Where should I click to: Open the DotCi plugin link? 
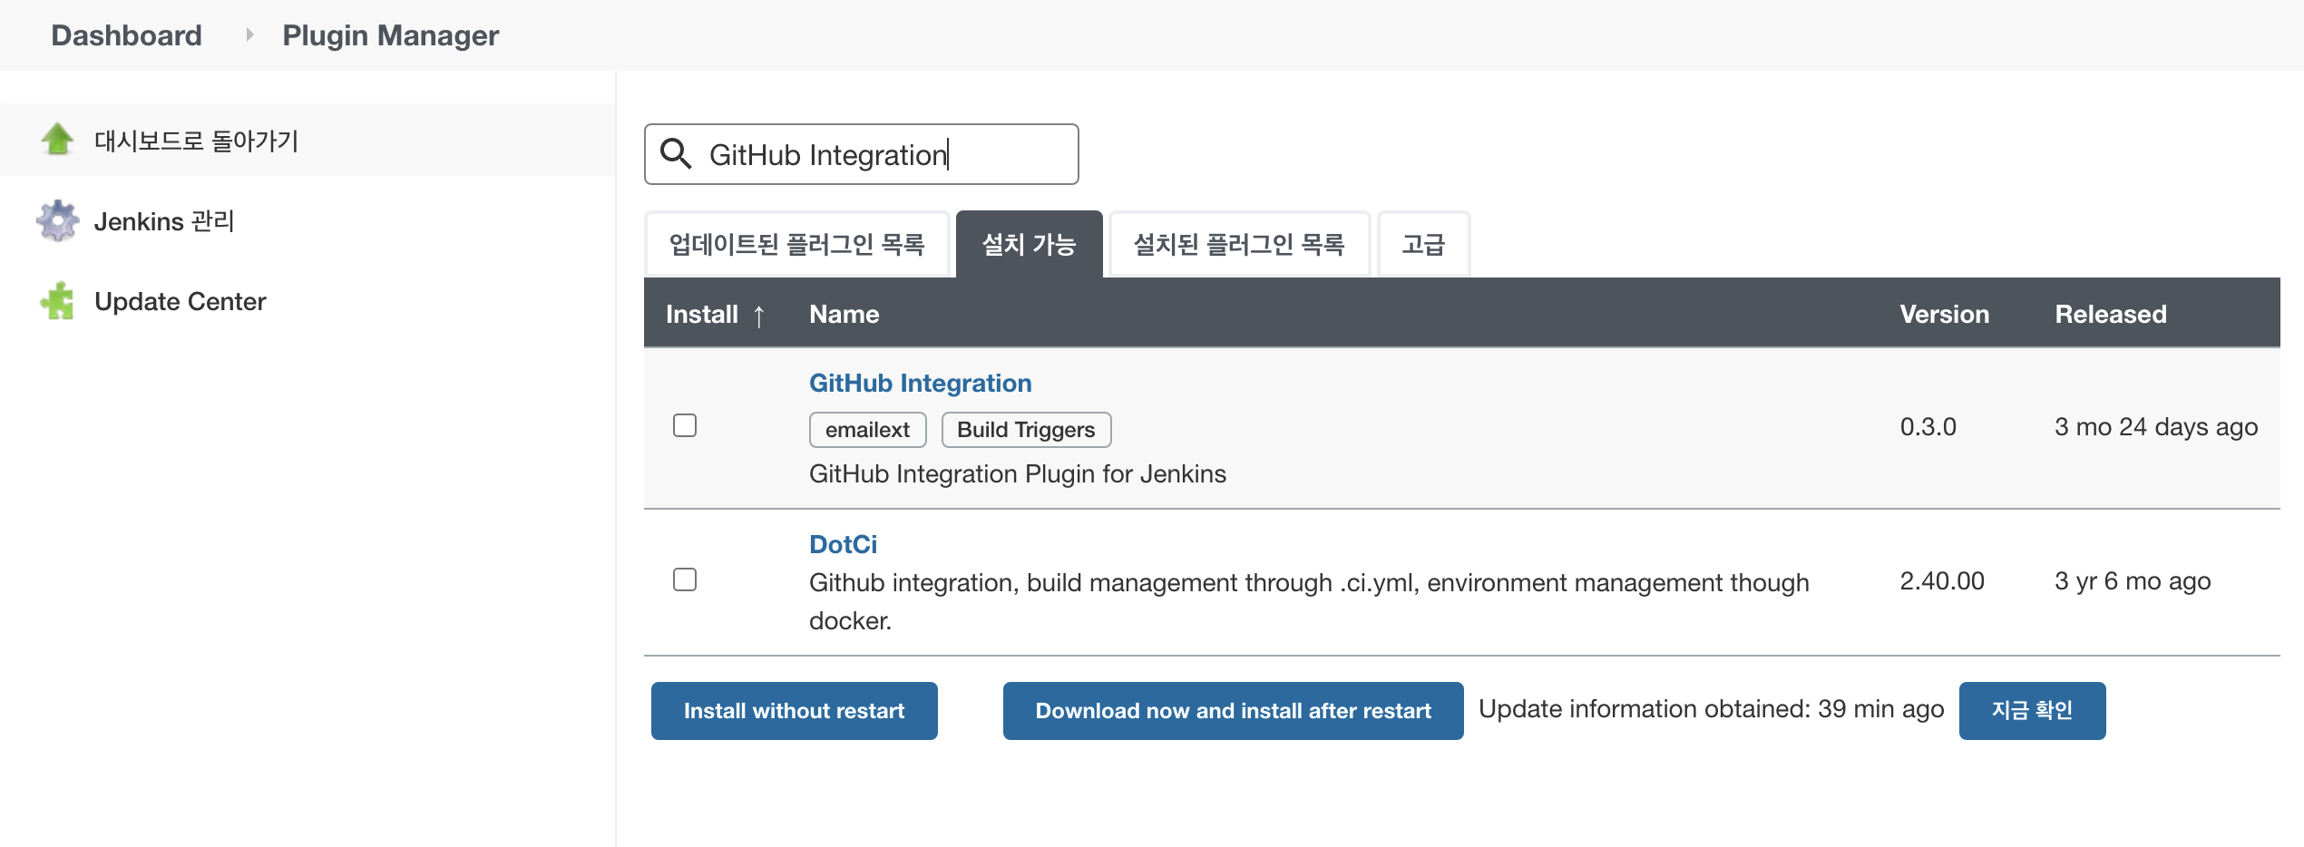[842, 544]
